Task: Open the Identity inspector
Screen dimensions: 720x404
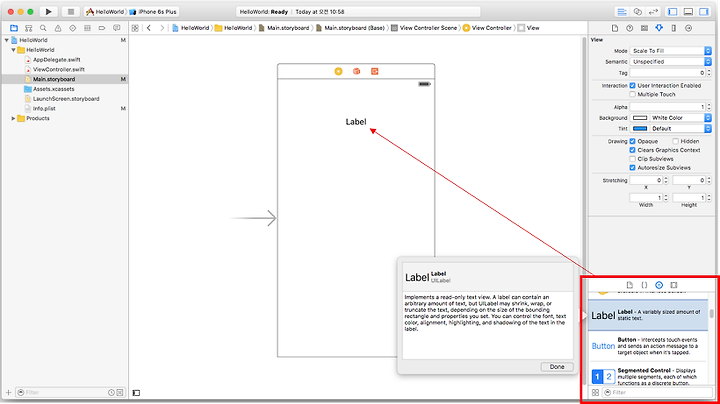Action: coord(644,28)
